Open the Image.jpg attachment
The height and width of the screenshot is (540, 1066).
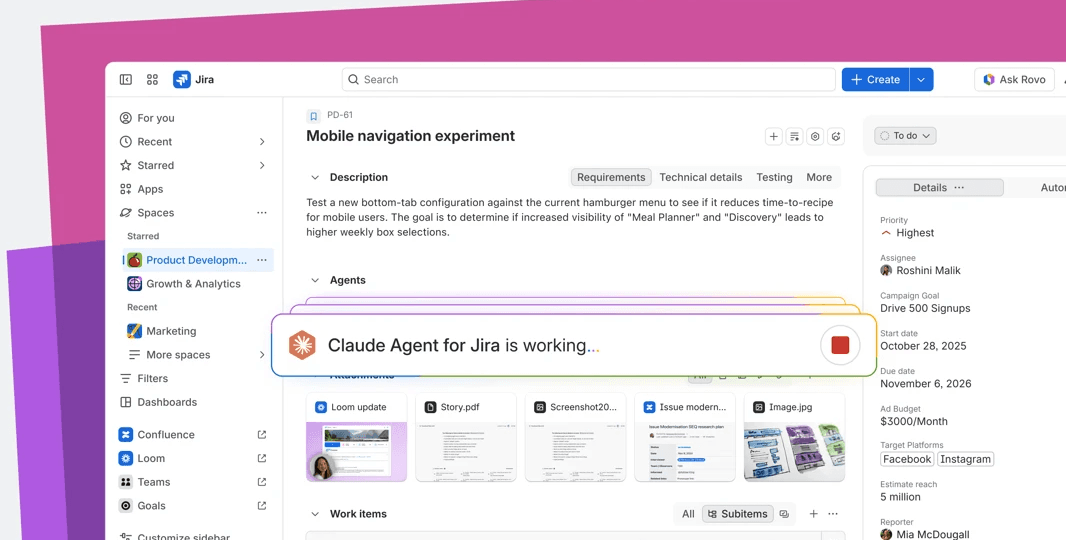[794, 437]
